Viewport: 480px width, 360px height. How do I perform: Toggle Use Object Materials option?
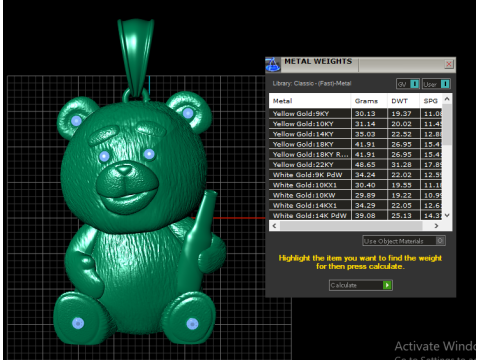[x=404, y=241]
